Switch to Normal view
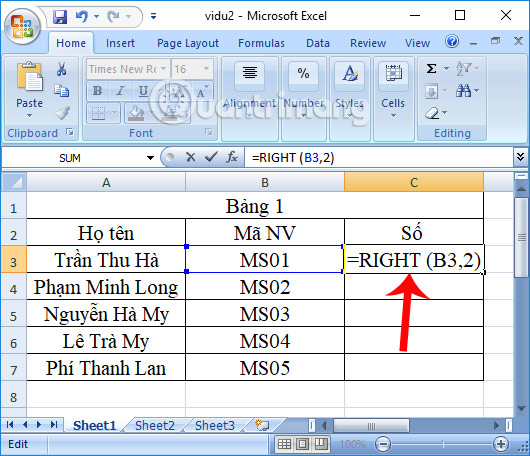The height and width of the screenshot is (456, 530). [x=284, y=444]
